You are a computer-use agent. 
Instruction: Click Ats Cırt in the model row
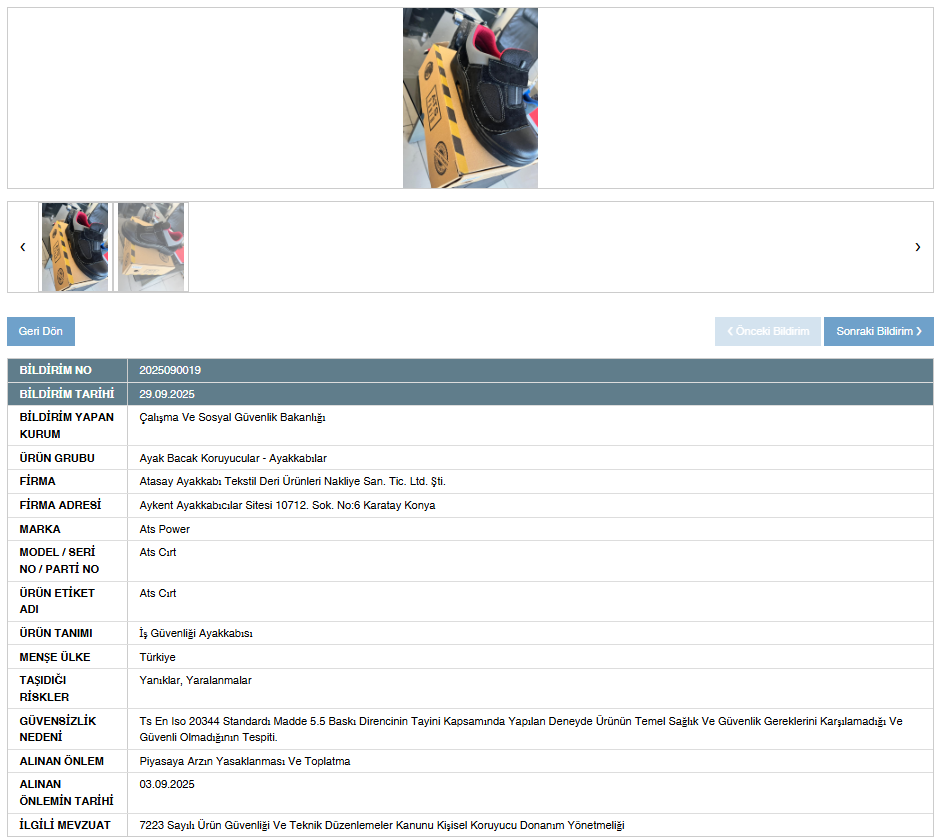[x=158, y=553]
